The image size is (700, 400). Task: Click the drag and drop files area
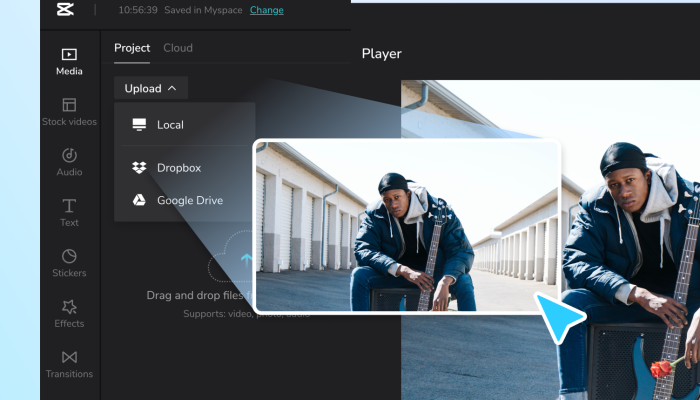[x=198, y=296]
